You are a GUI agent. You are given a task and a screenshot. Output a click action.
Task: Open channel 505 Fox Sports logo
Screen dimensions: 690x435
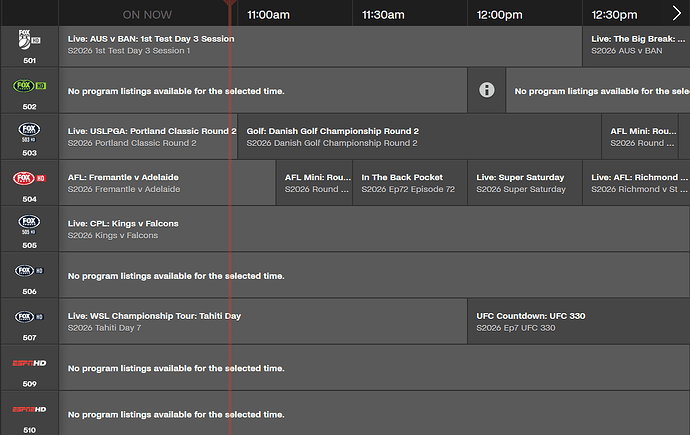tap(29, 224)
